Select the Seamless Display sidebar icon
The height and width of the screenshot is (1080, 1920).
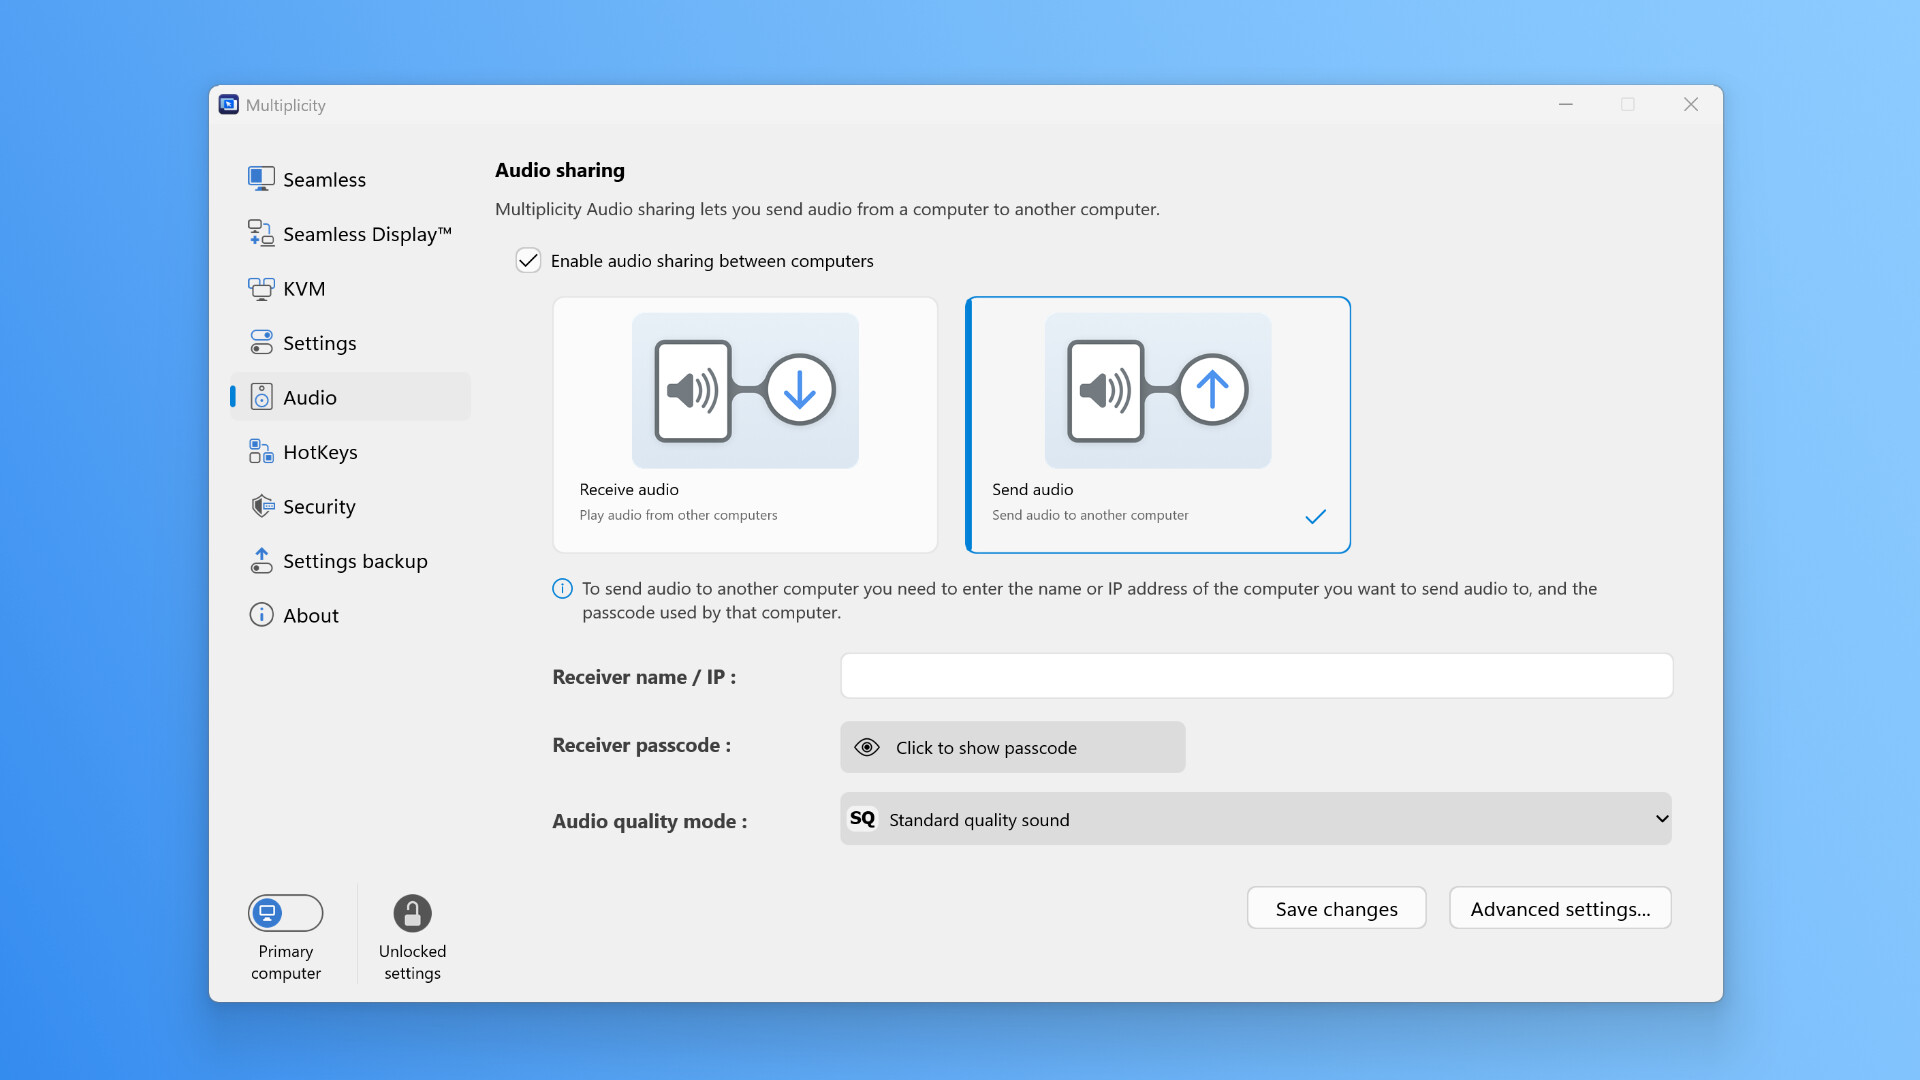[x=261, y=233]
